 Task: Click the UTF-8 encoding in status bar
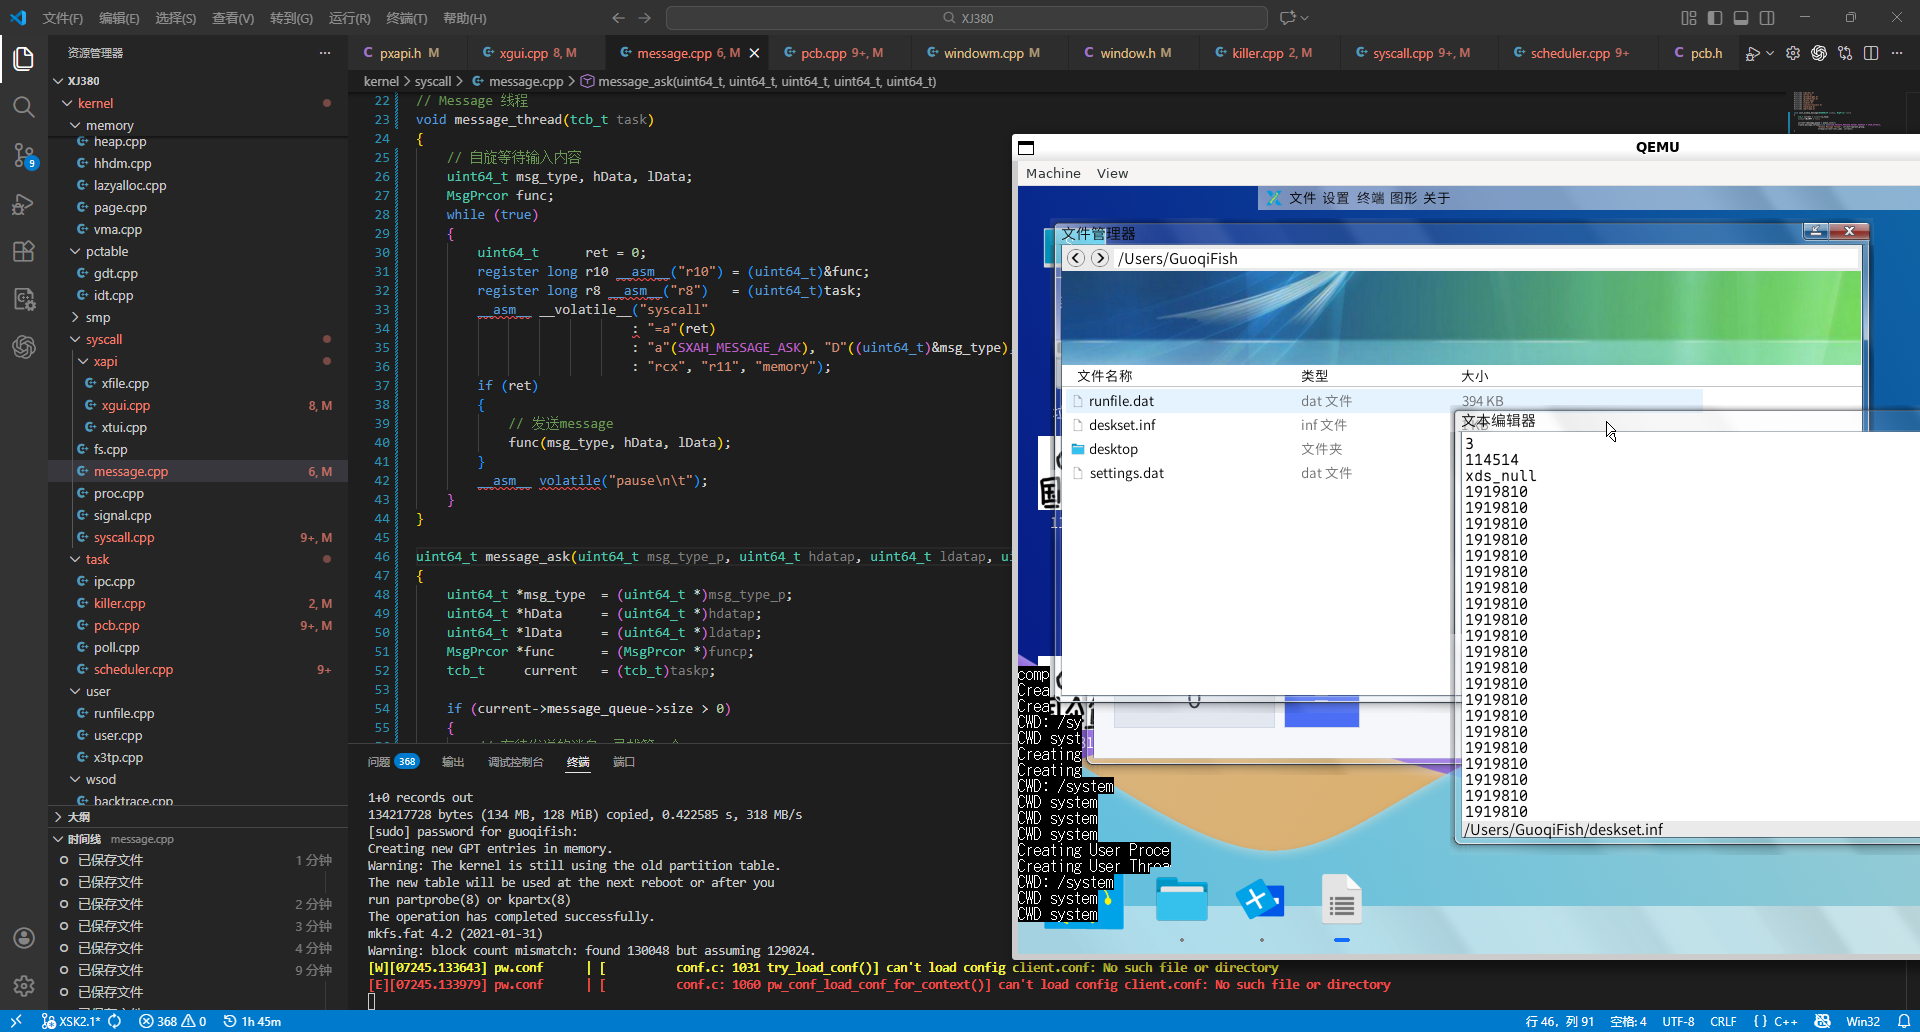pos(1678,1021)
